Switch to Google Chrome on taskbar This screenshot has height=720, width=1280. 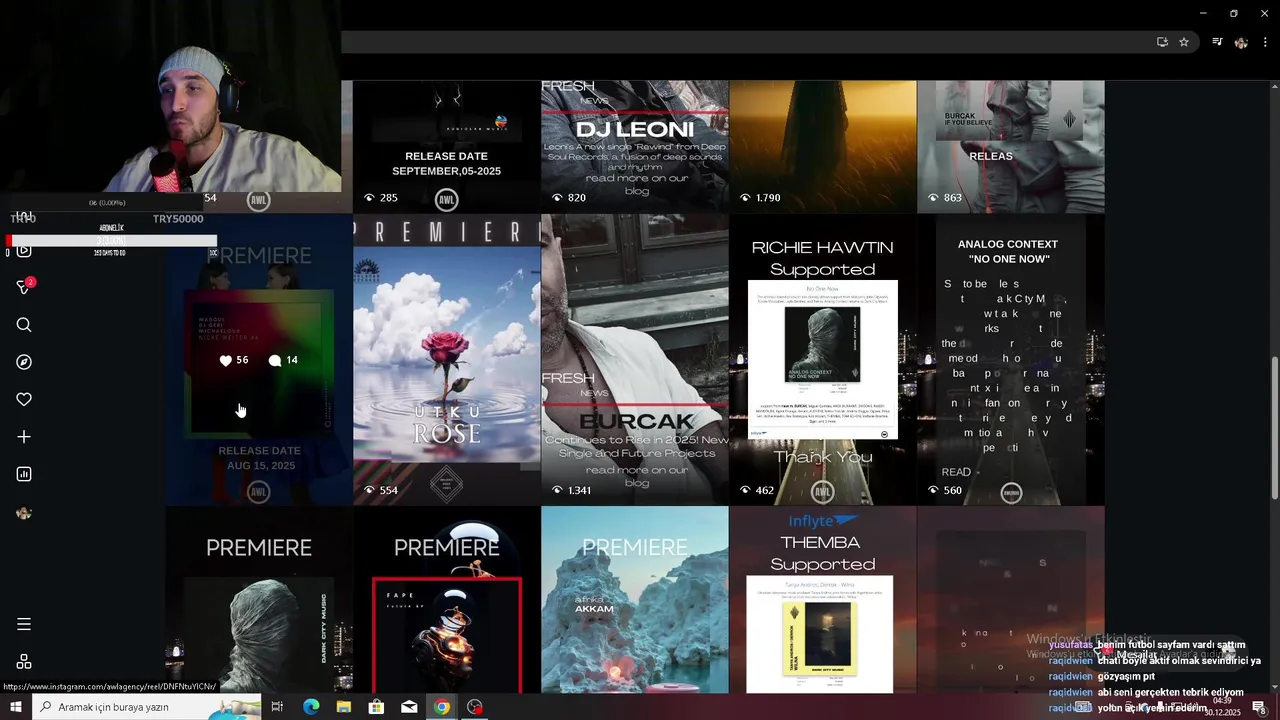[442, 707]
